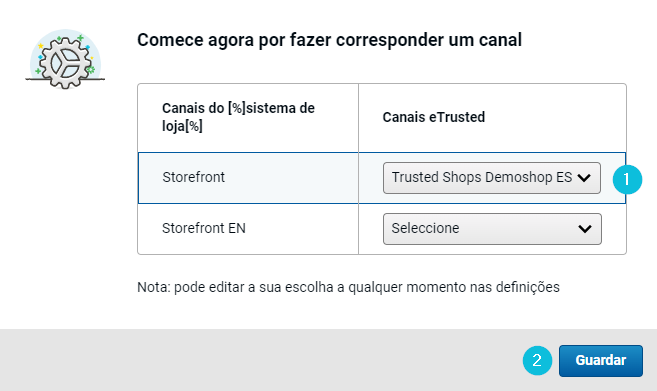Click the Storefront EN row's eTrusted cell

pyautogui.click(x=492, y=229)
